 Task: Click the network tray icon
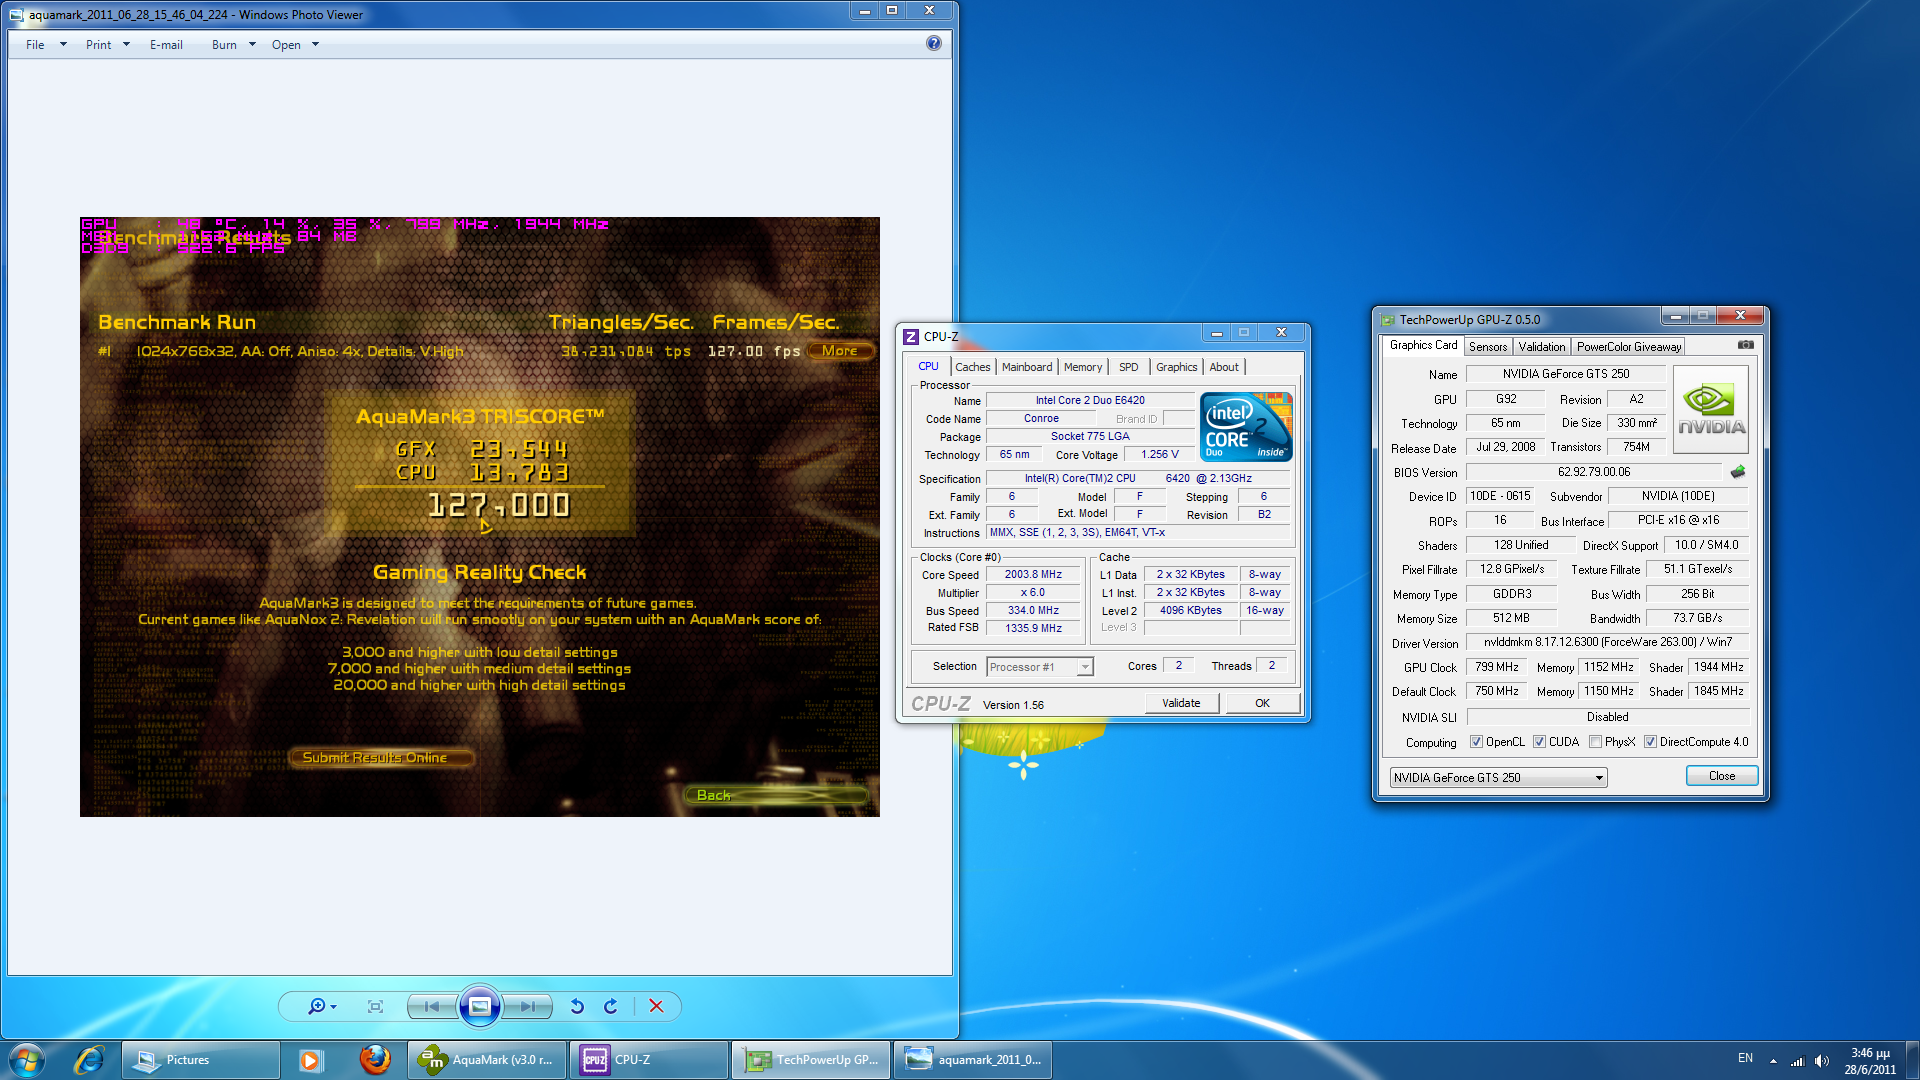click(1797, 1060)
